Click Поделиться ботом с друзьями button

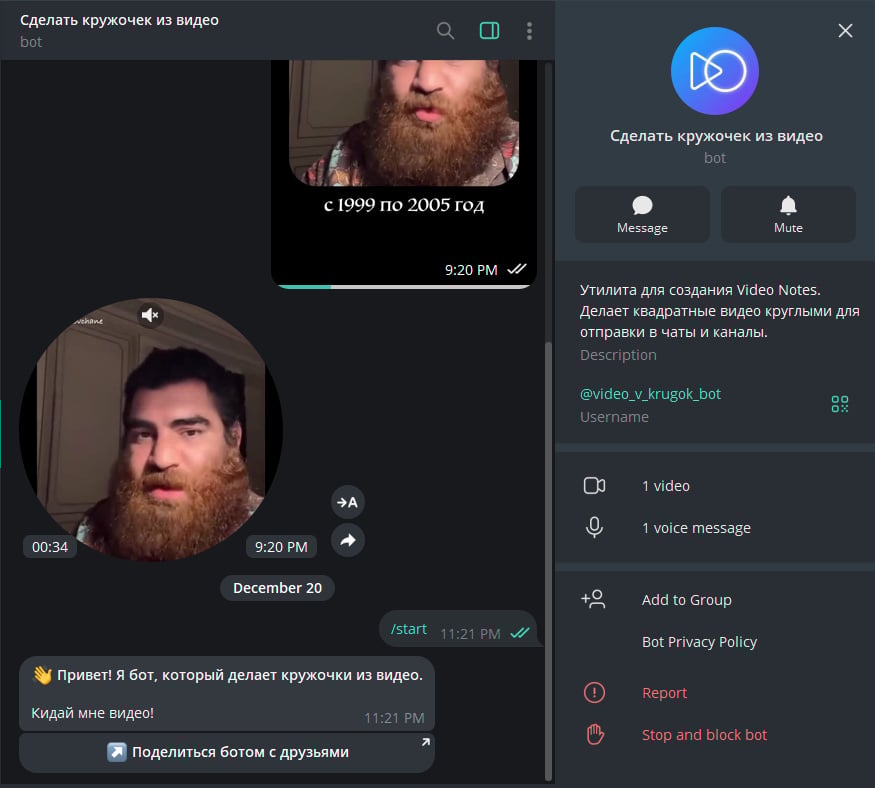click(227, 752)
